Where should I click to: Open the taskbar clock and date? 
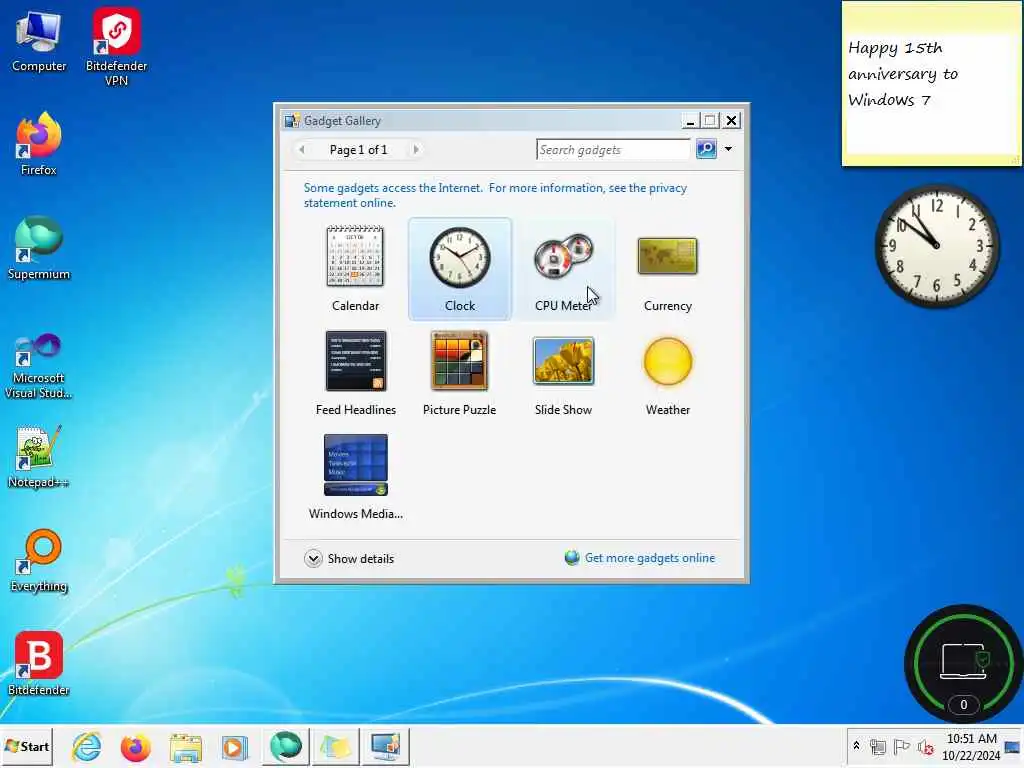tap(971, 746)
